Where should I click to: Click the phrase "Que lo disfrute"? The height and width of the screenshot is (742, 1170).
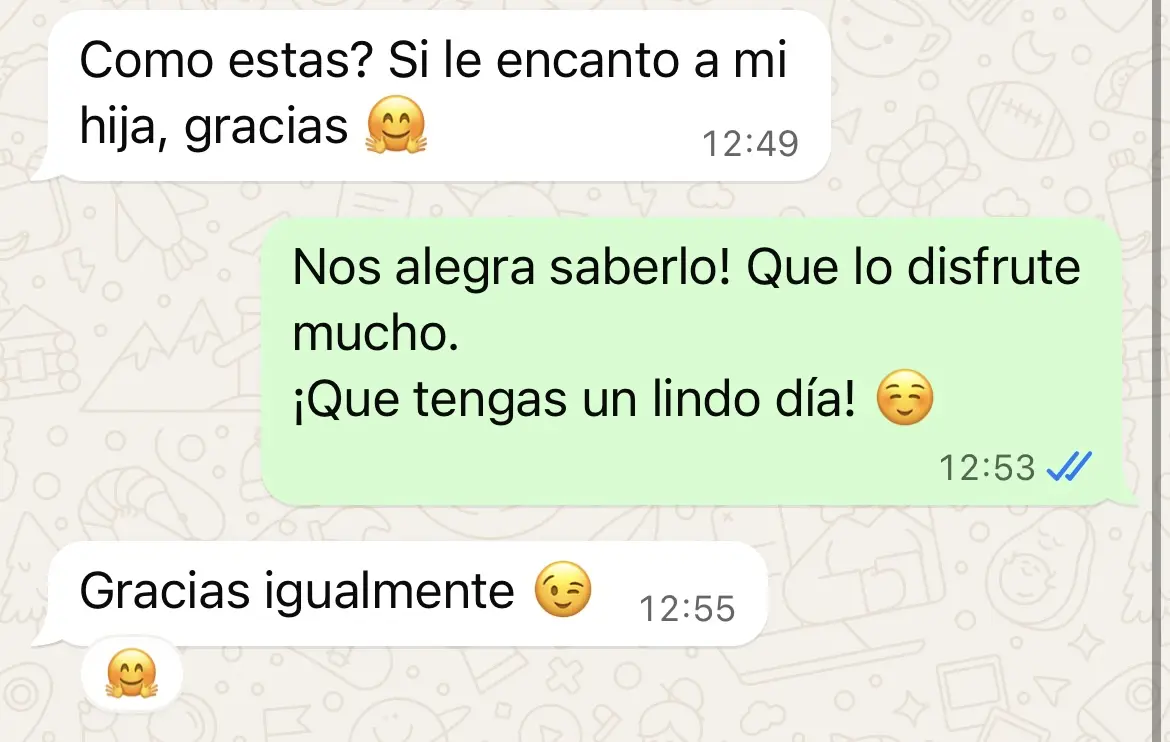click(913, 267)
